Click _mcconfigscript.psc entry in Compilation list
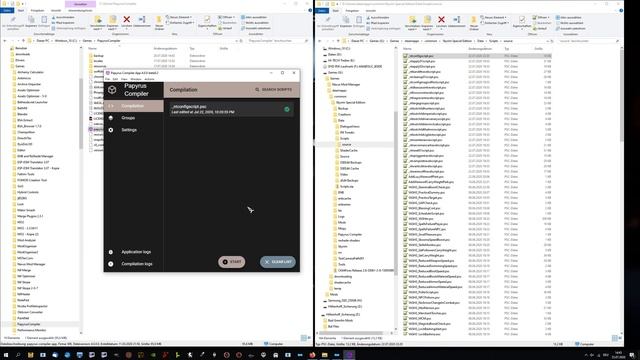Viewport: 640px width, 360px height. point(231,109)
